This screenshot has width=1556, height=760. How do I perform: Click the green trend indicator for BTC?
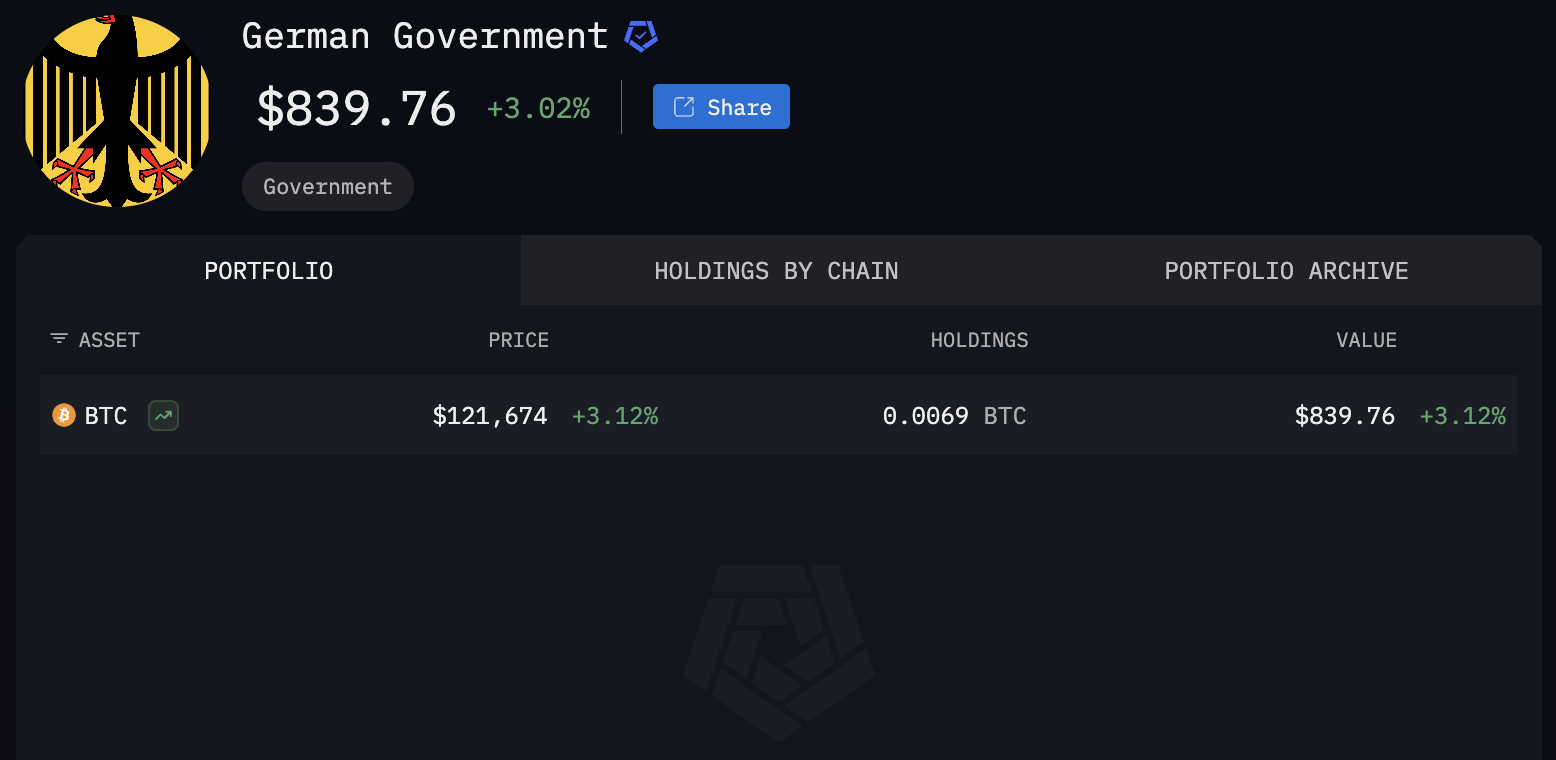pyautogui.click(x=163, y=415)
